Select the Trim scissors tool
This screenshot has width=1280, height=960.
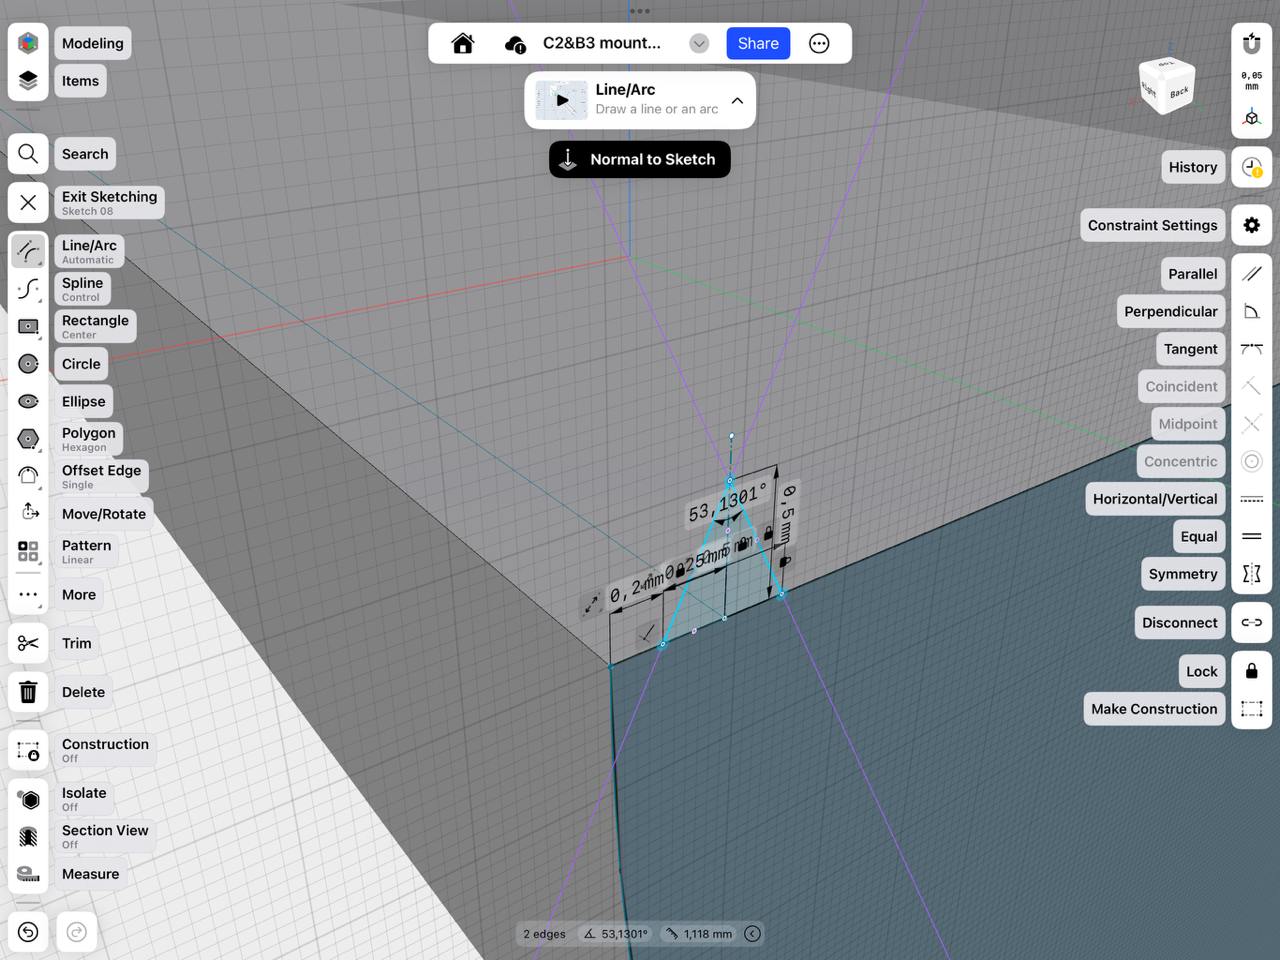point(28,643)
